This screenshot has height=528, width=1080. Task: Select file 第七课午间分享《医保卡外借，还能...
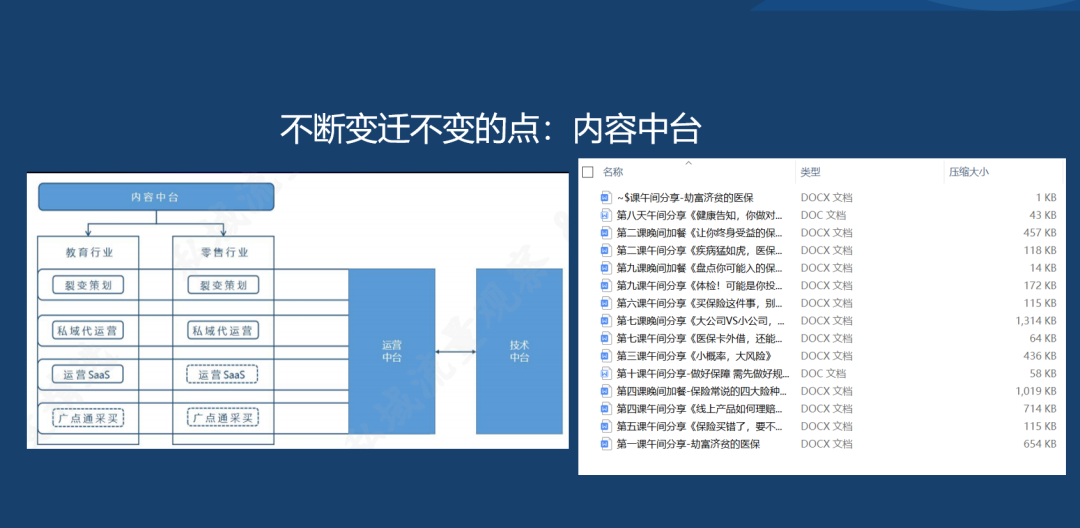coord(700,338)
